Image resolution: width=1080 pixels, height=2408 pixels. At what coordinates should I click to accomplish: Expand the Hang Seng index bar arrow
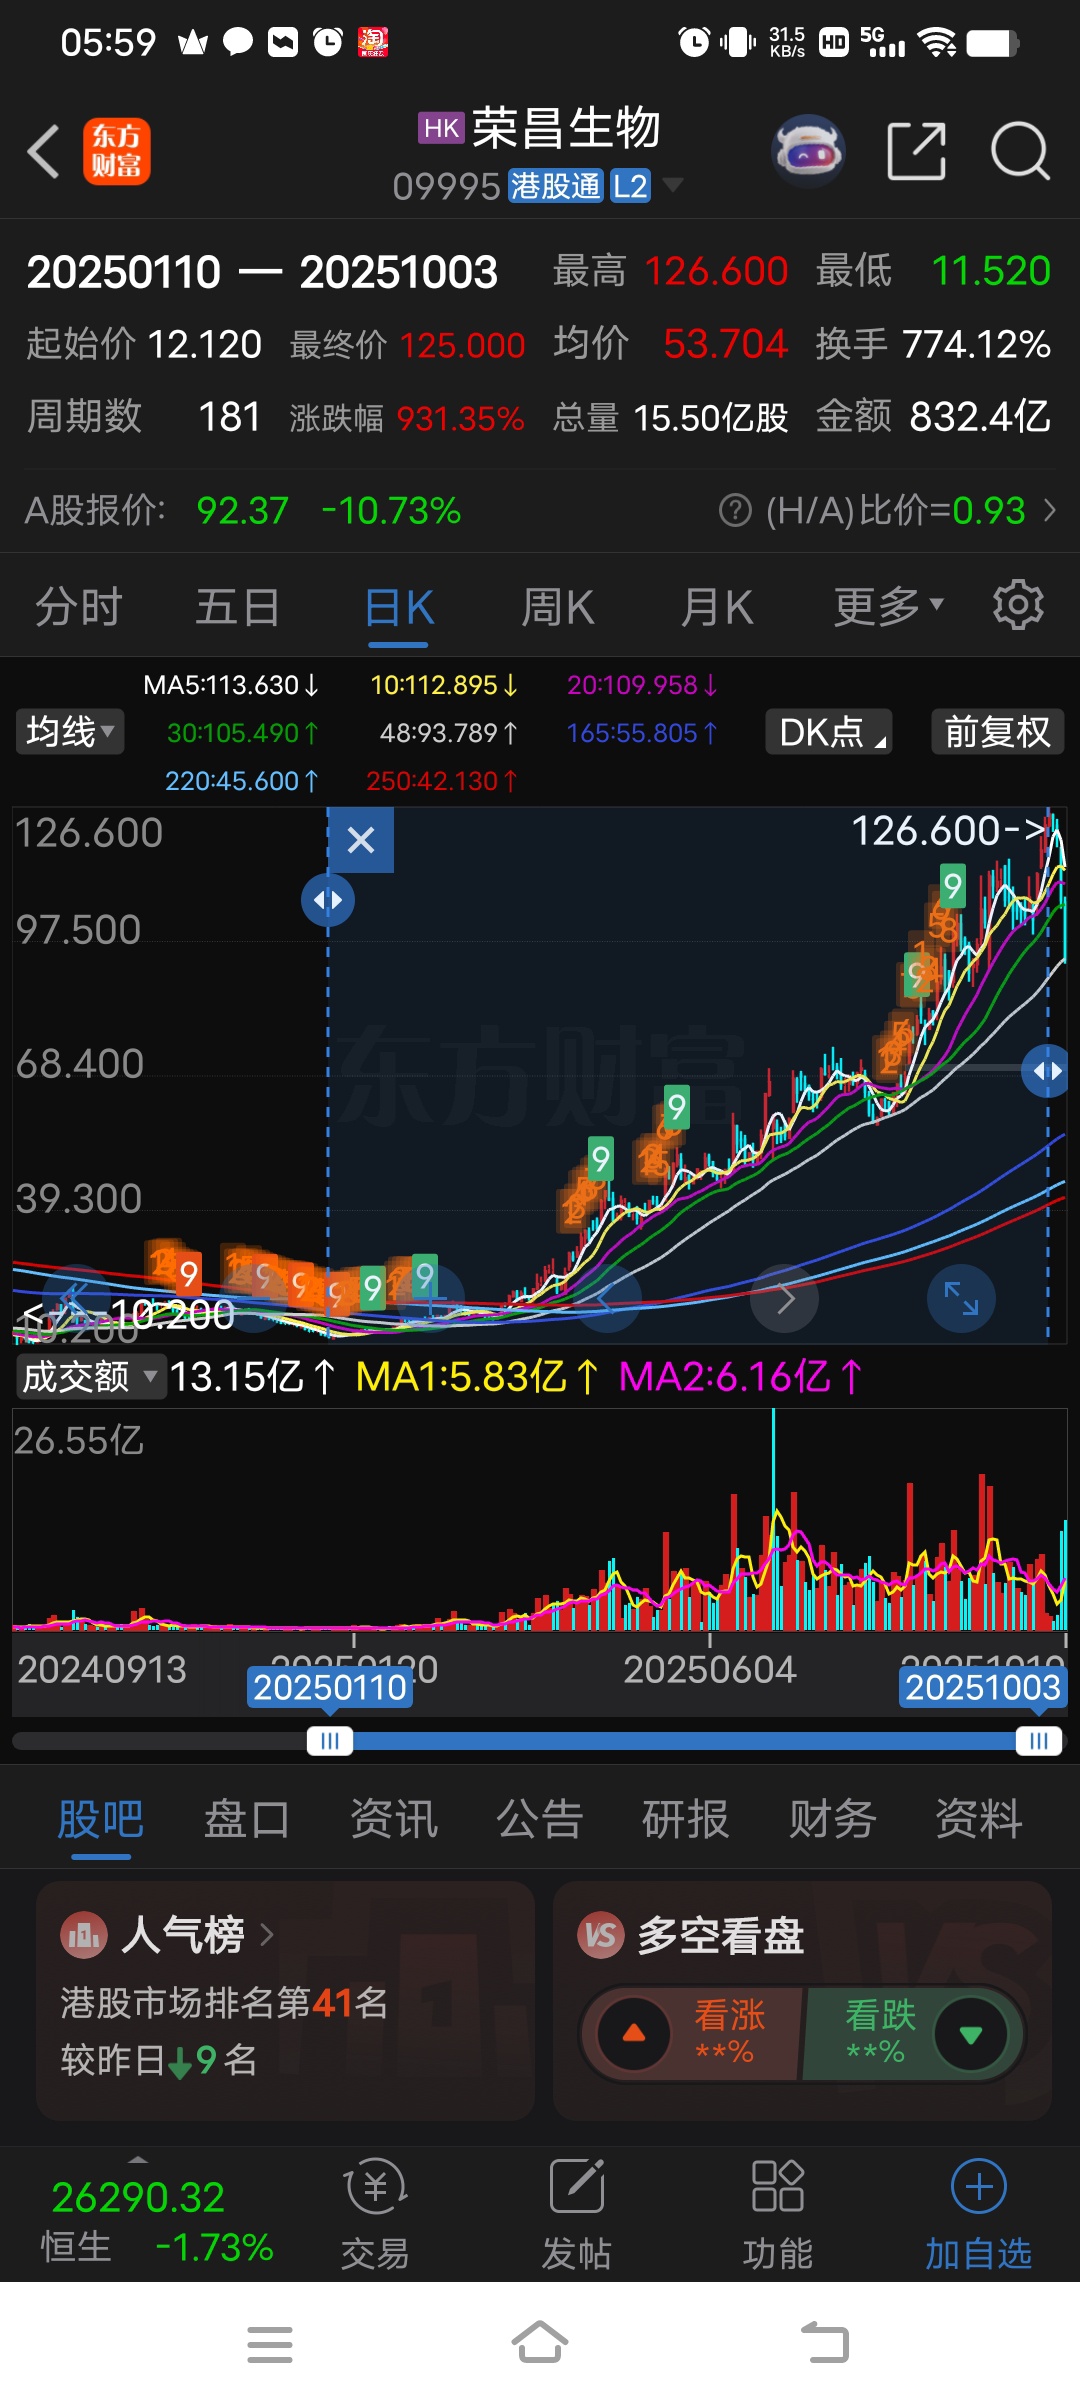(x=138, y=2161)
